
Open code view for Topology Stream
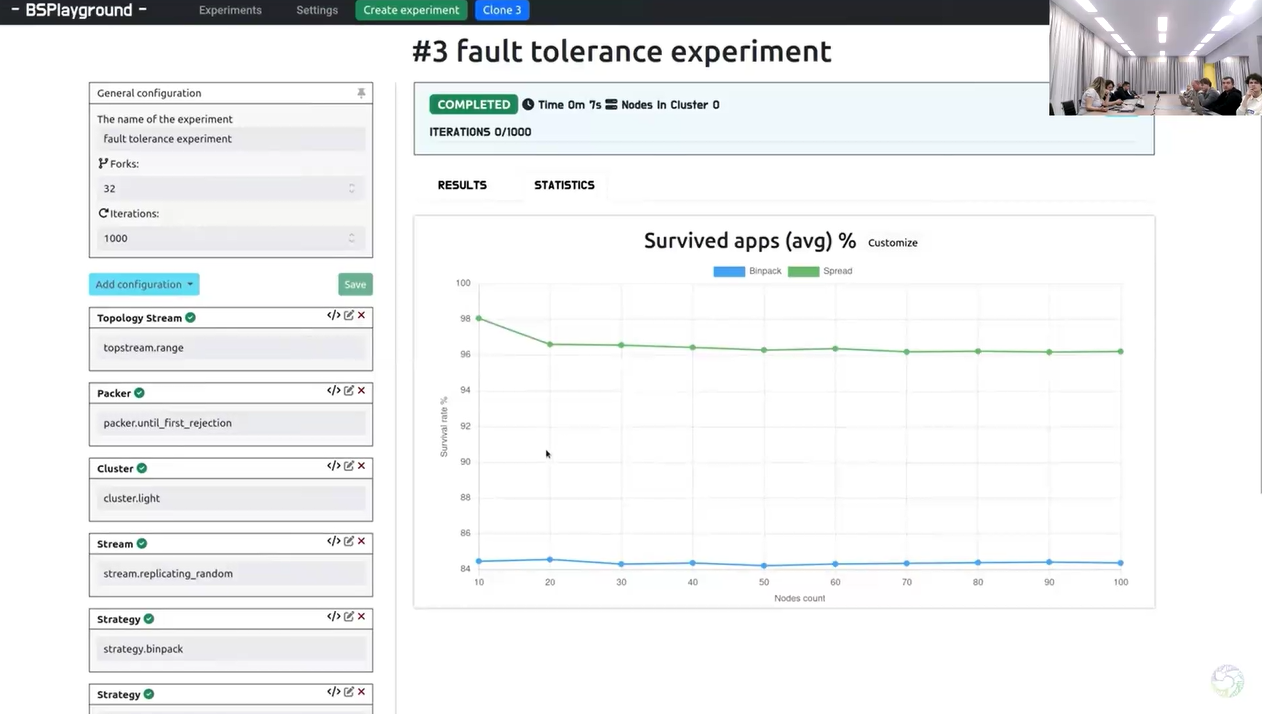[x=333, y=316]
